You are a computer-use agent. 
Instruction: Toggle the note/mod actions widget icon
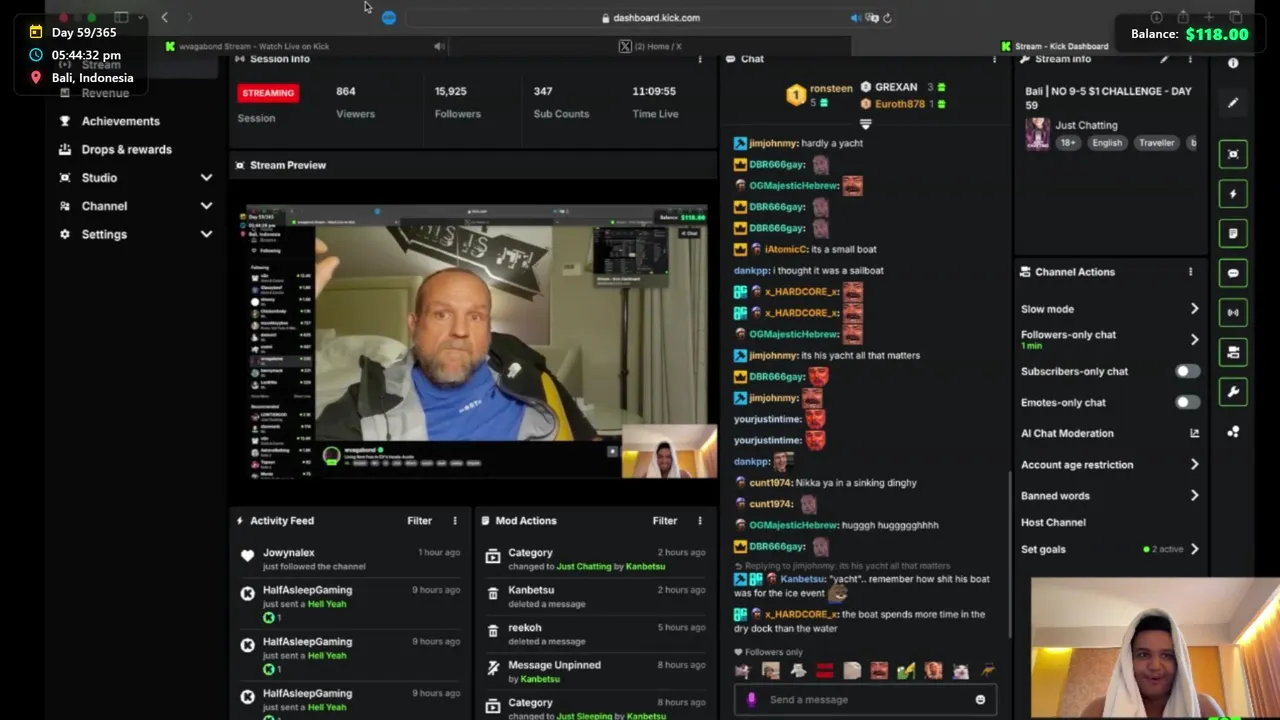point(1233,233)
